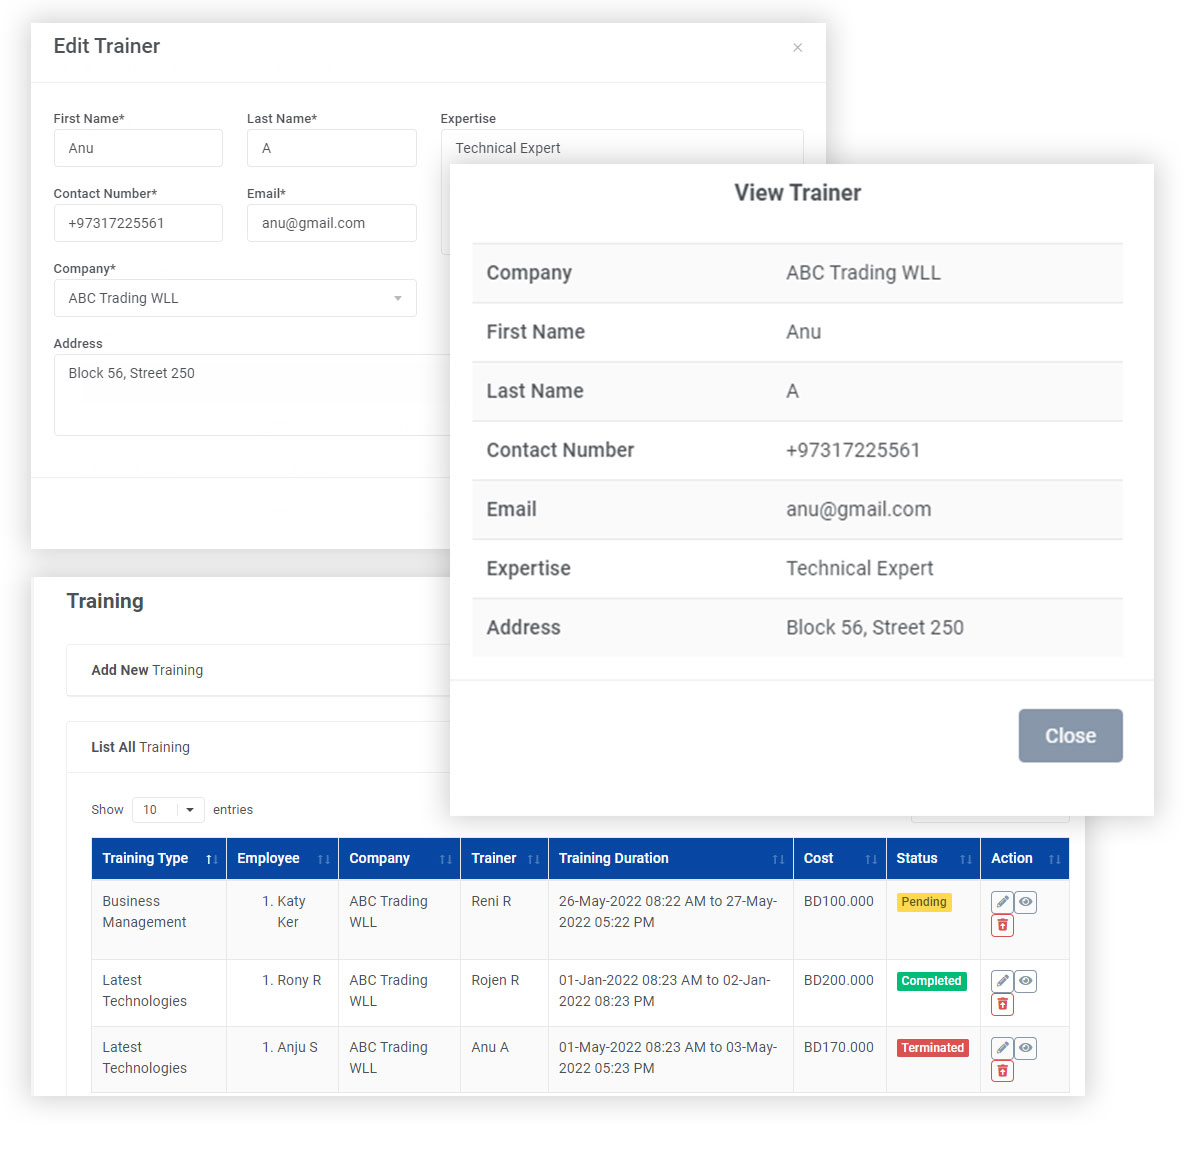
Task: Open the Company dropdown showing ABC Trading WLL
Action: [235, 298]
